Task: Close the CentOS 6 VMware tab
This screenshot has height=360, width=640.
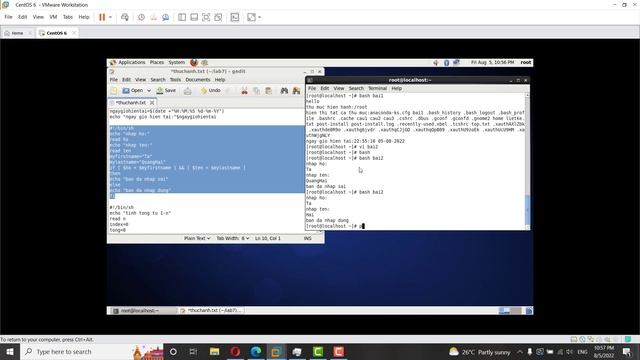Action: click(x=74, y=33)
